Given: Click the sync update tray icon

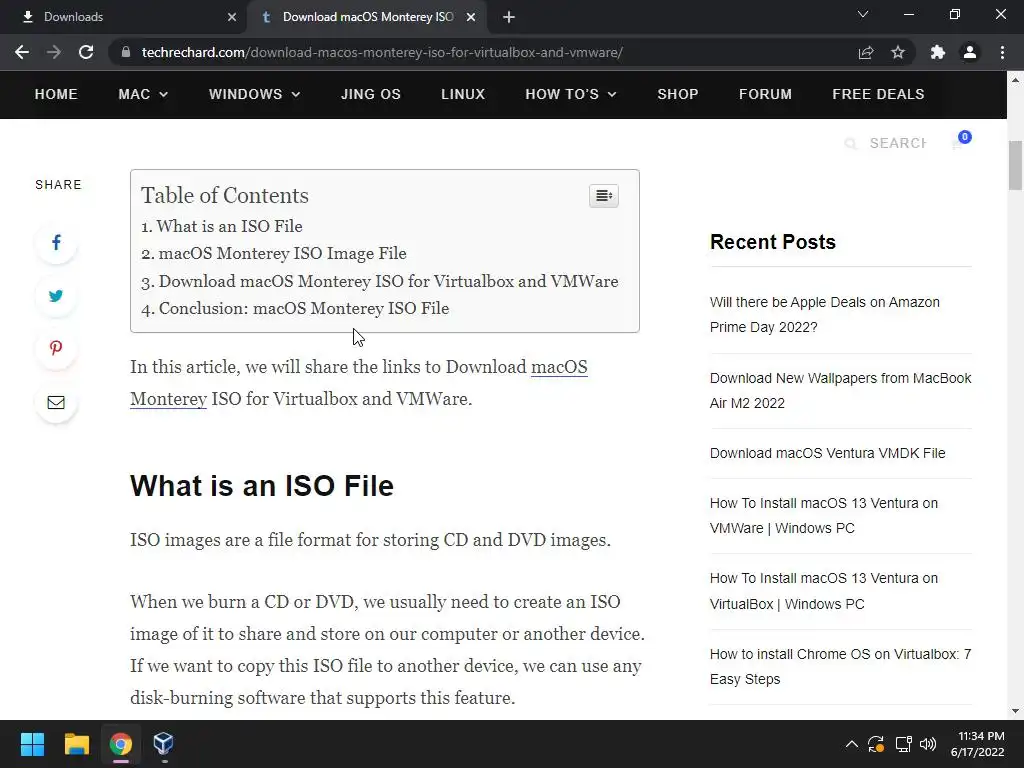Looking at the screenshot, I should point(876,744).
